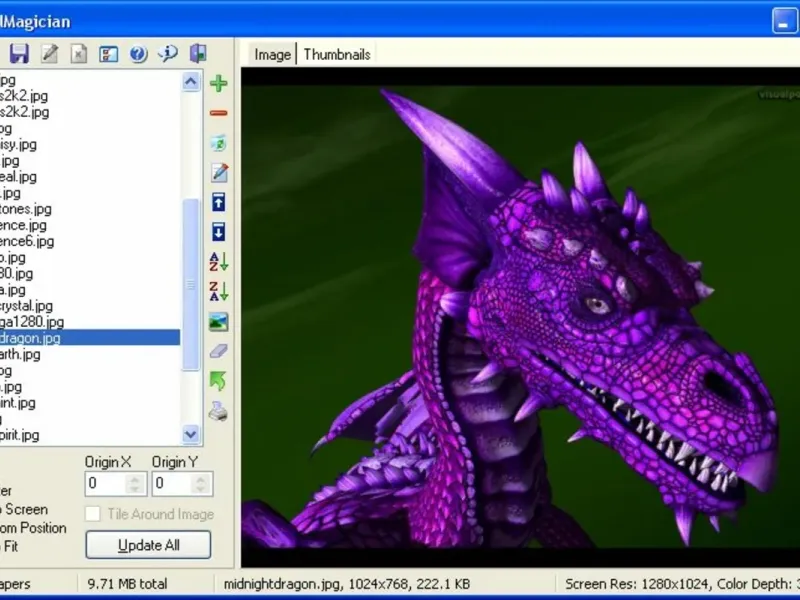The image size is (800, 600).
Task: Switch to the Image tab
Action: click(x=272, y=55)
